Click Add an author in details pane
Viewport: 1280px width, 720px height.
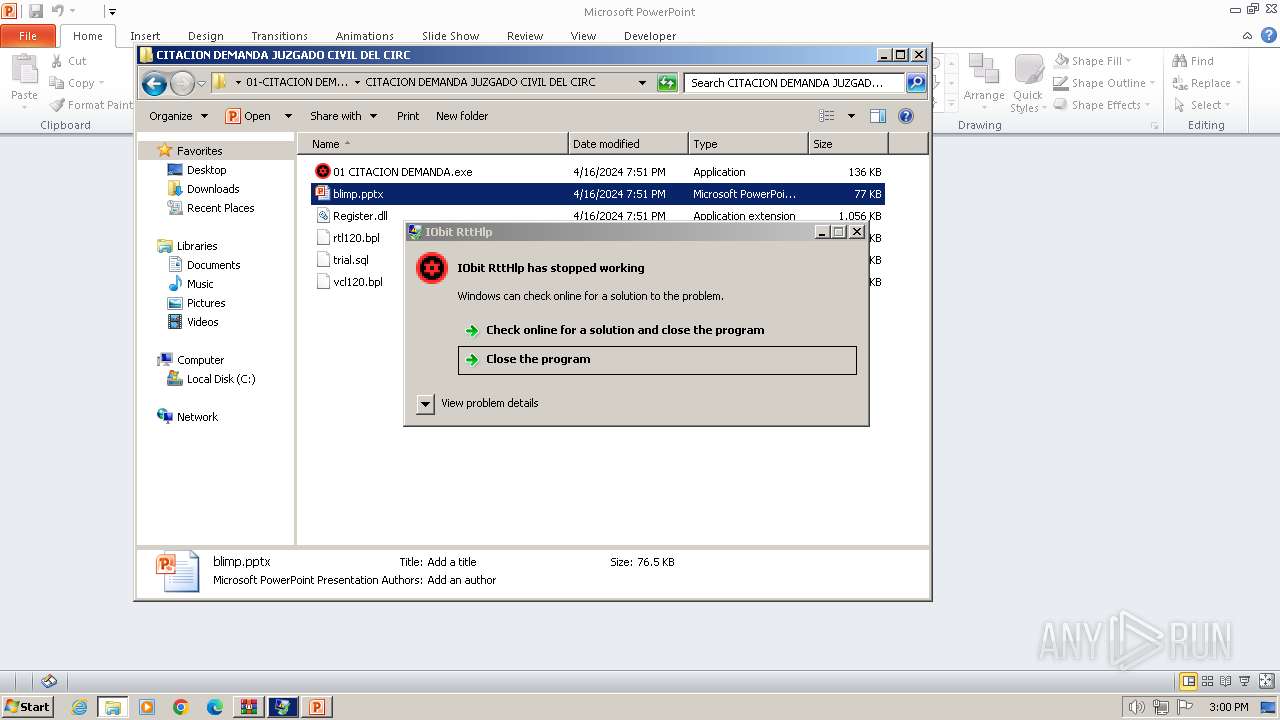click(x=461, y=580)
